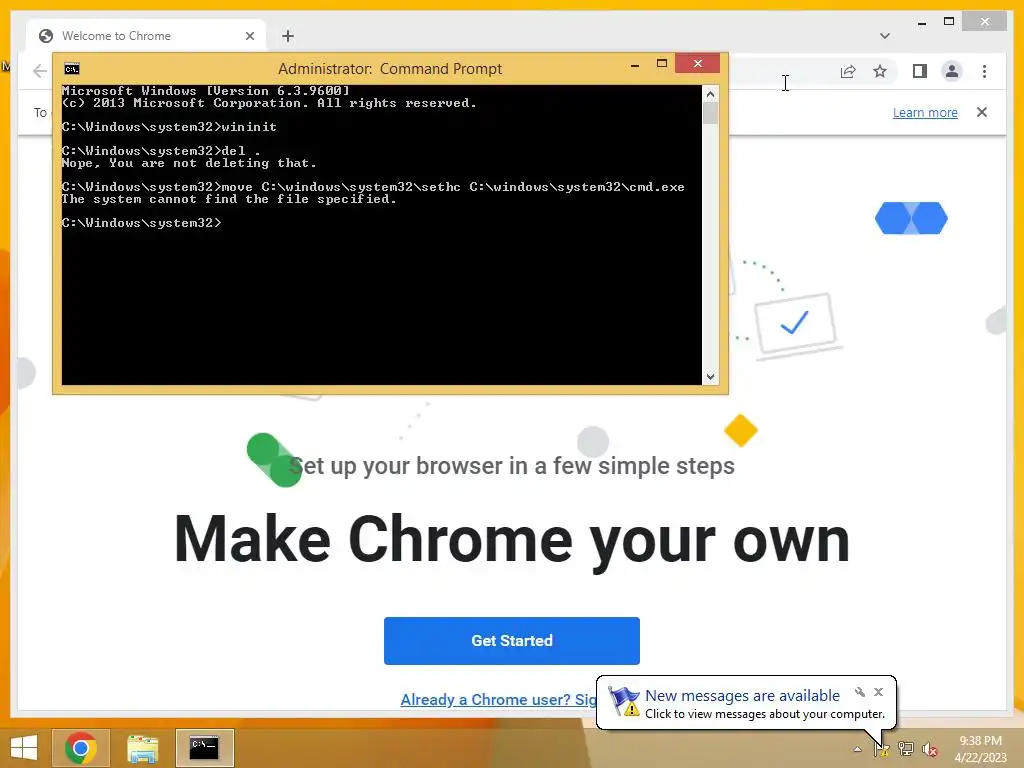This screenshot has width=1024, height=768.
Task: Close the New messages notification balloon
Action: pos(878,692)
